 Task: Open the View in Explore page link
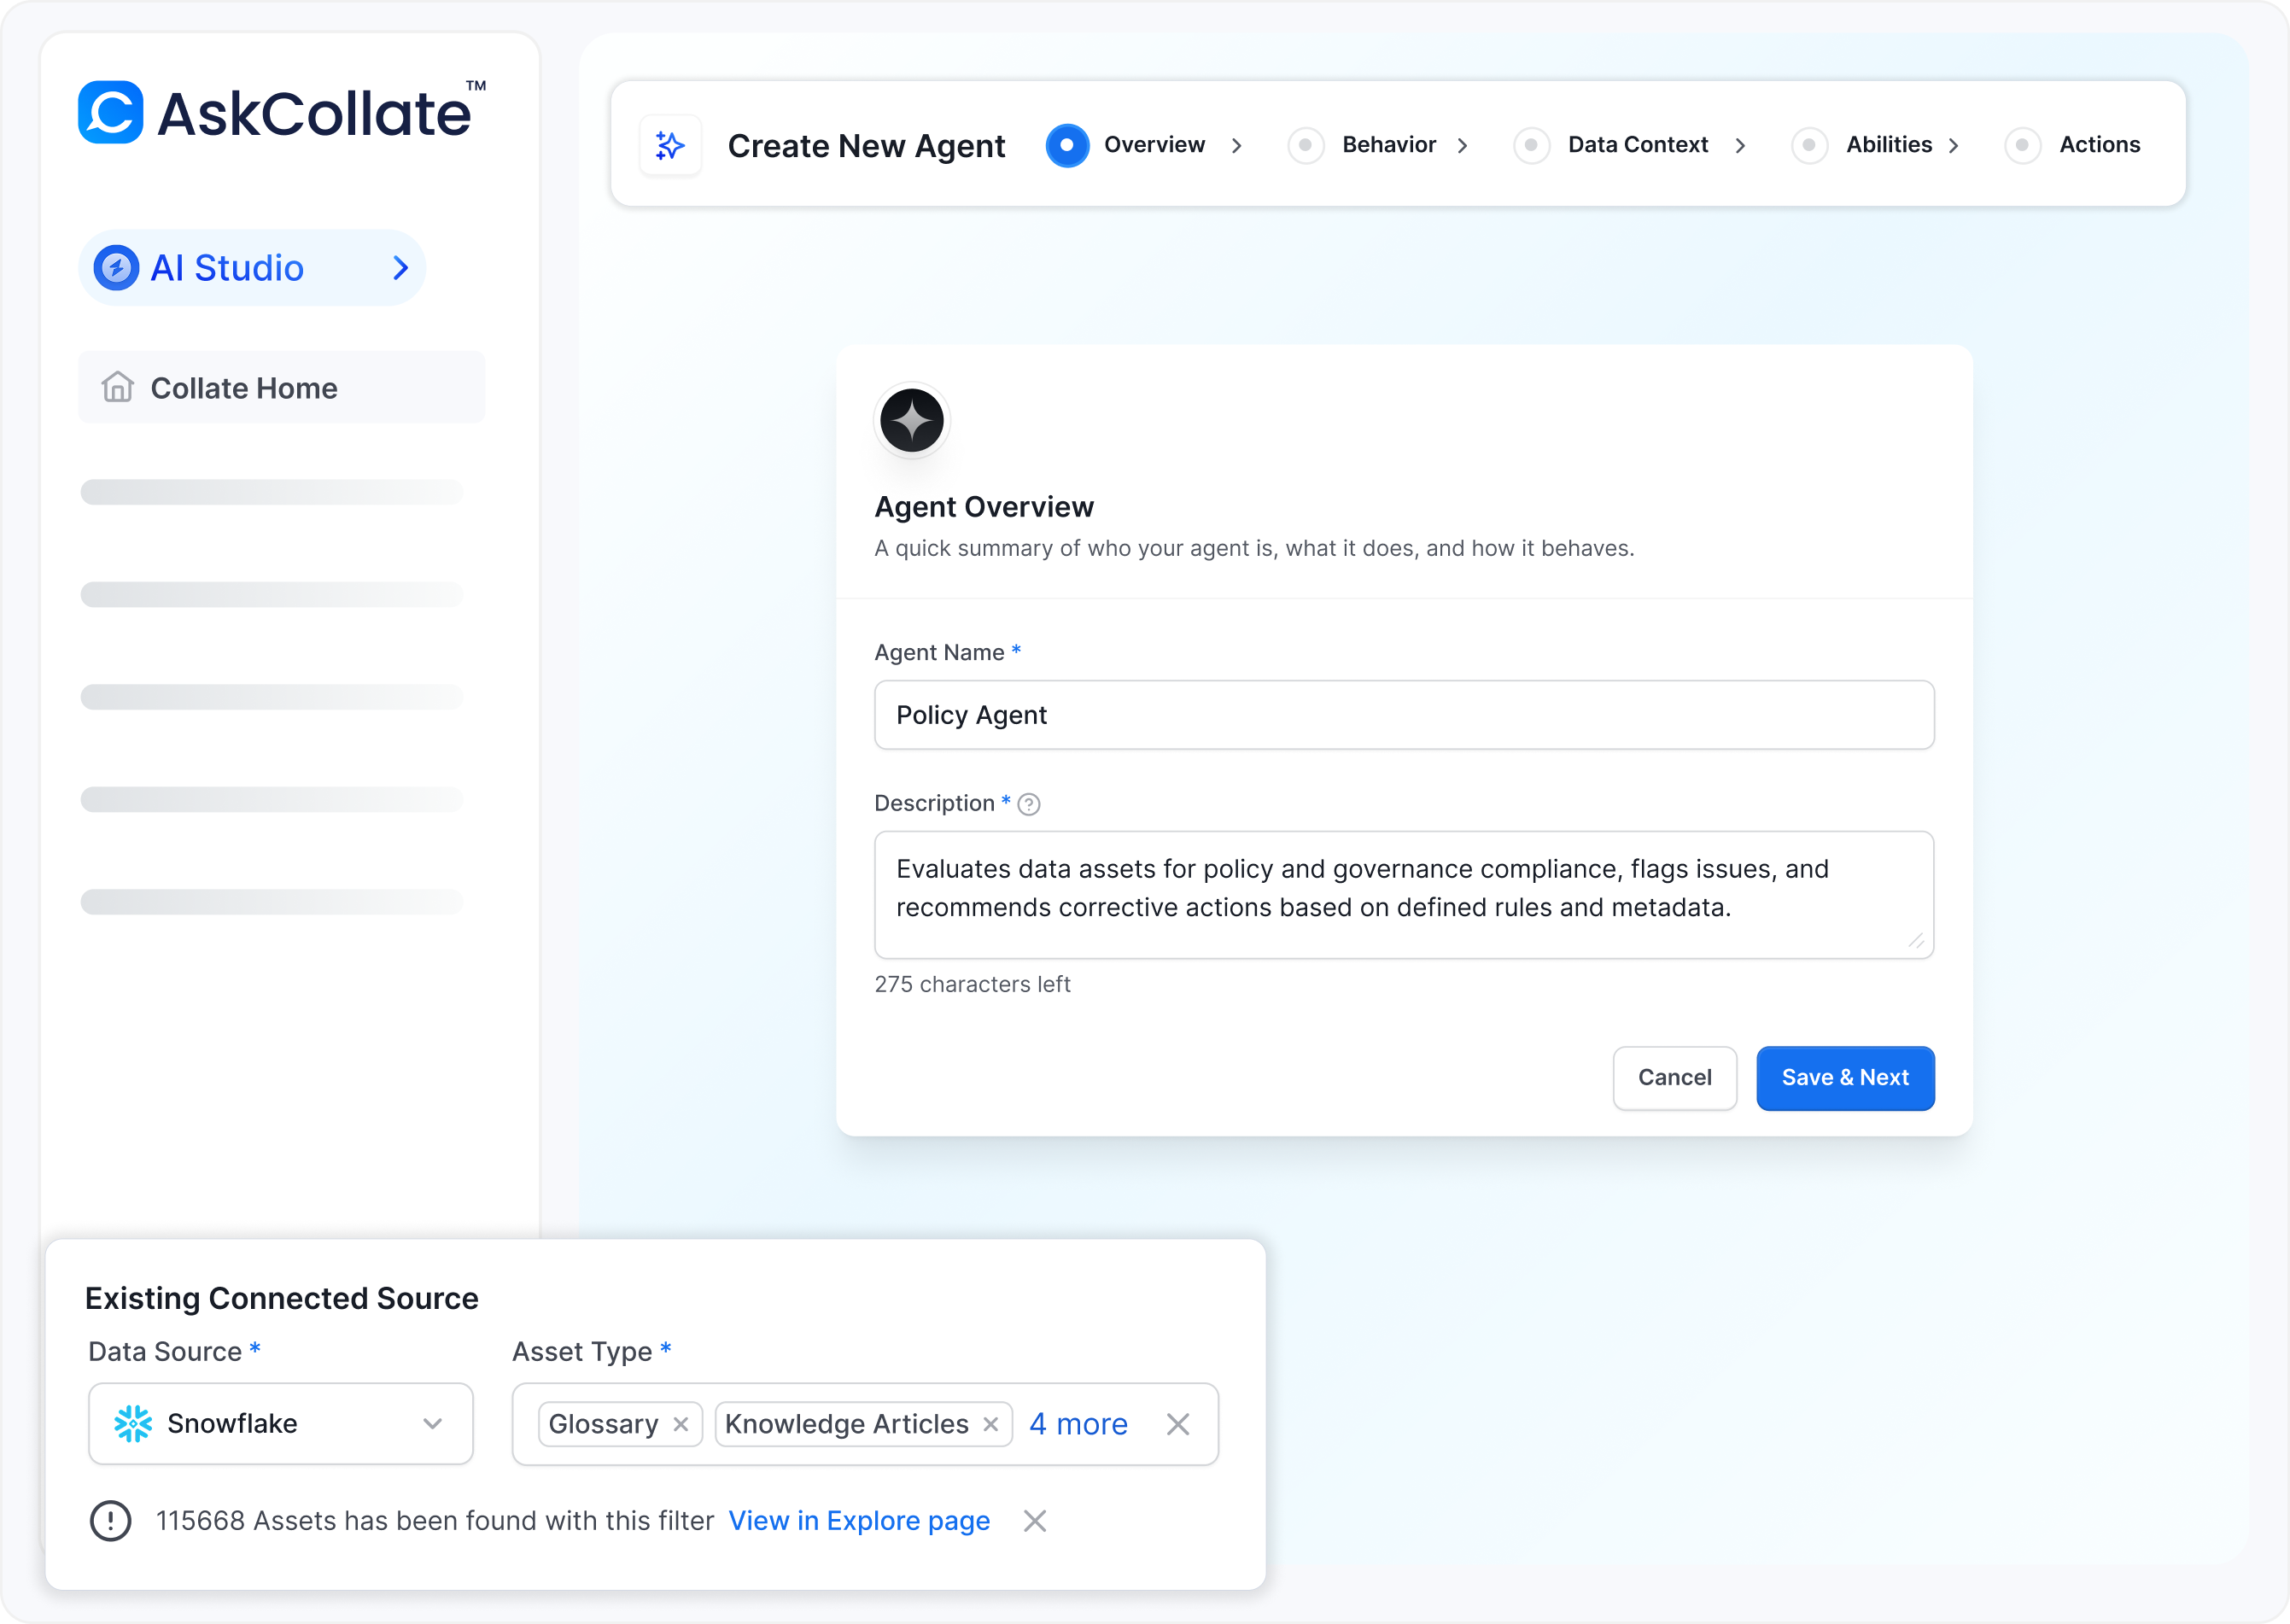(x=859, y=1521)
